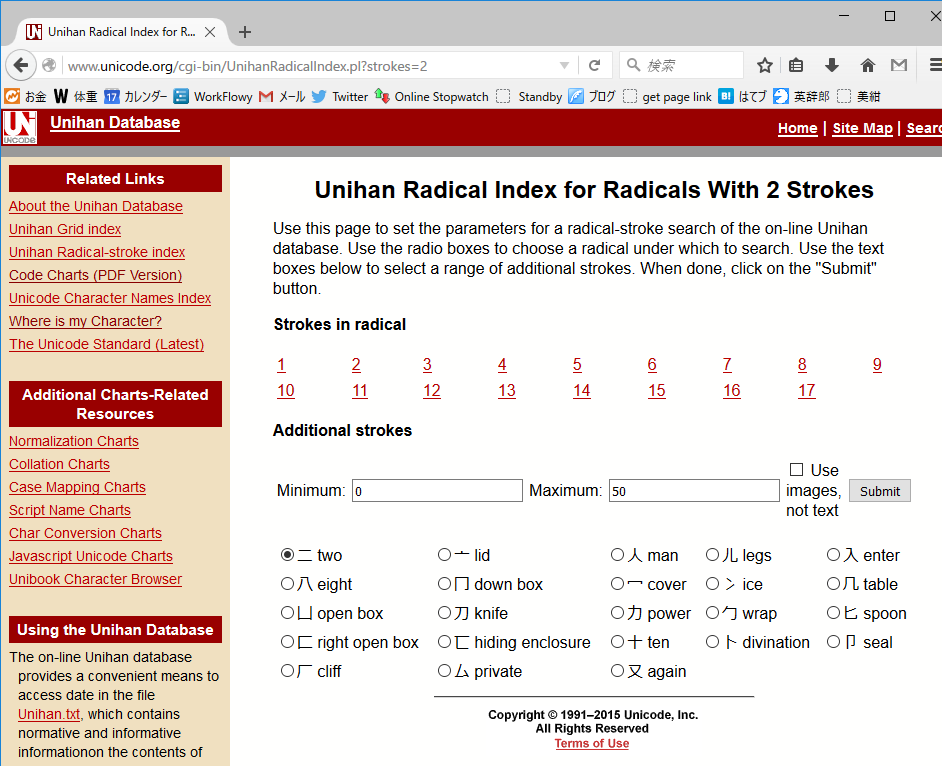Open the downloads arrow icon
This screenshot has height=766, width=942.
click(x=831, y=65)
